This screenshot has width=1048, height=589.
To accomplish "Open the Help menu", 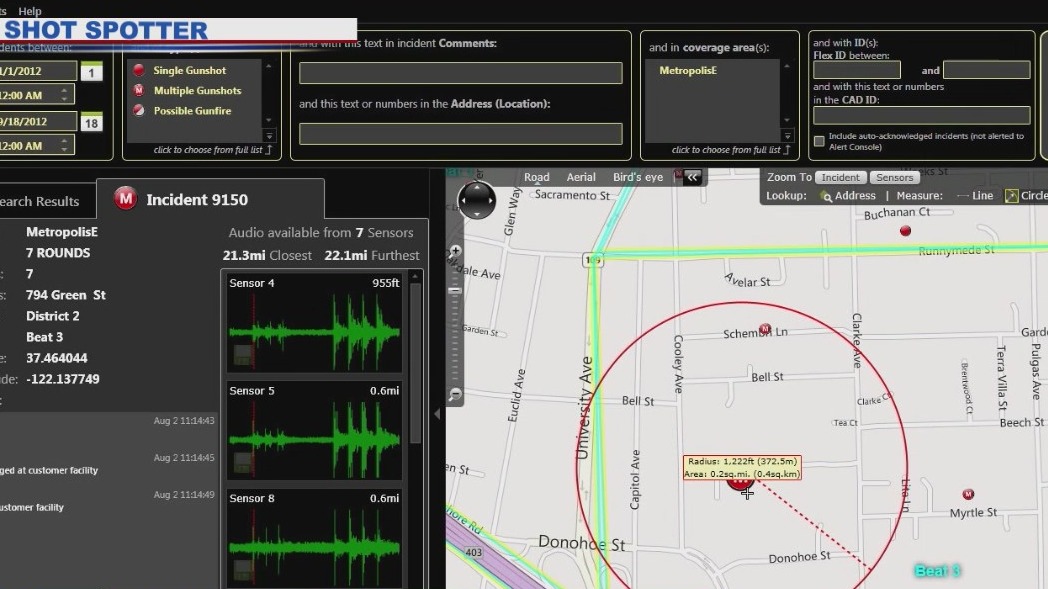I will (29, 11).
